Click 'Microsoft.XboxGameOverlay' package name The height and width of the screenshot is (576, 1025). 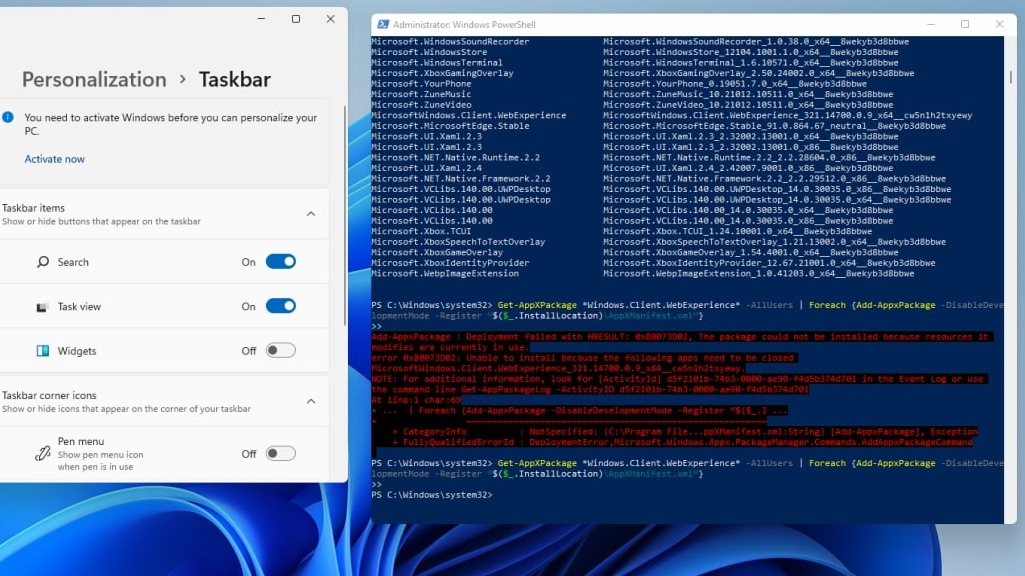437,252
